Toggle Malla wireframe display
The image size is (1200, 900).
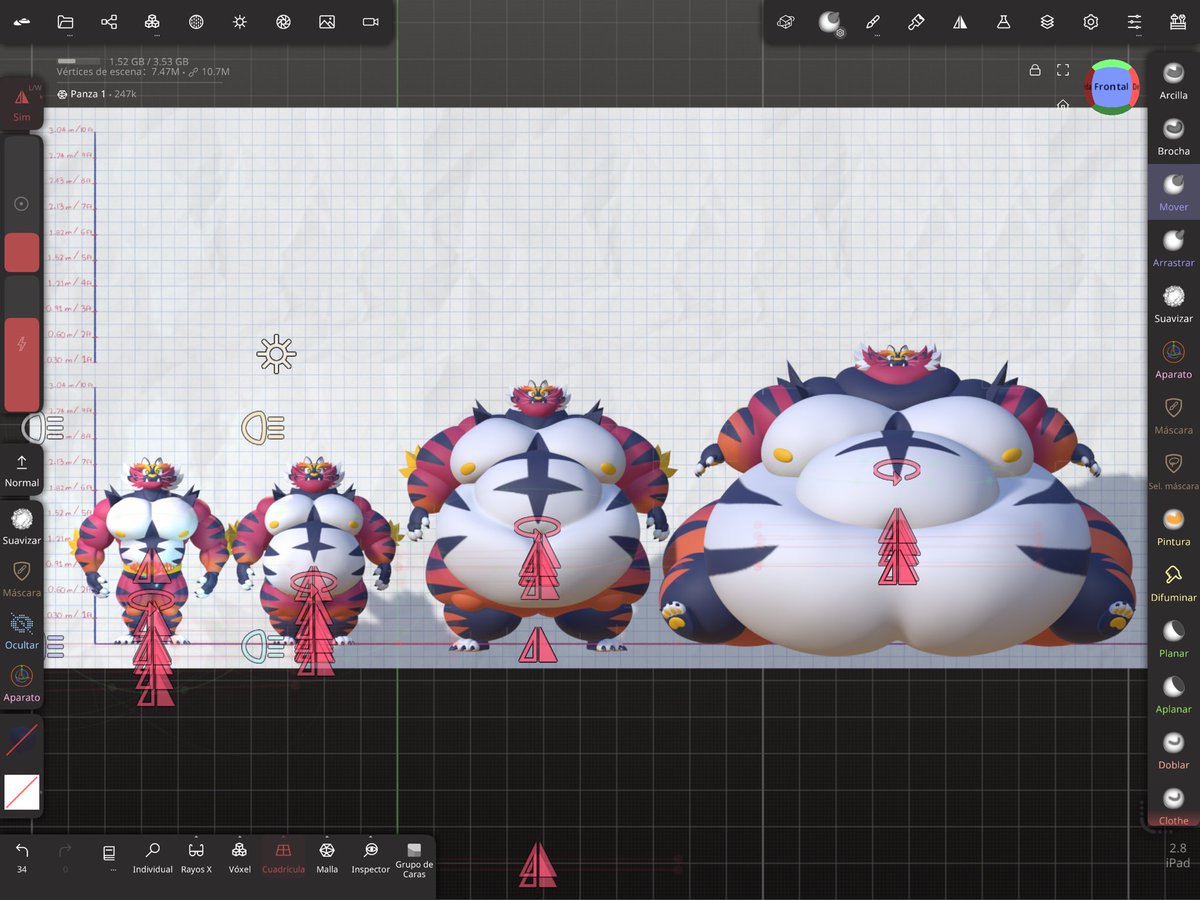point(327,857)
